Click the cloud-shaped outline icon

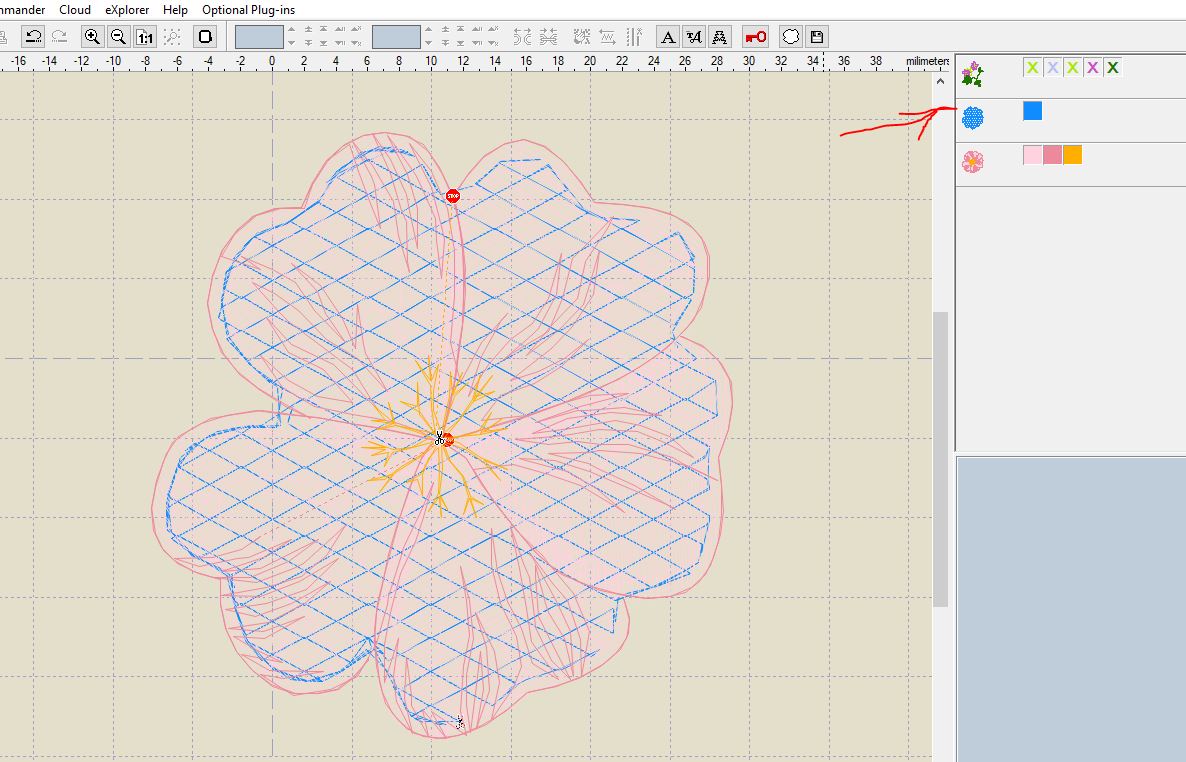pyautogui.click(x=791, y=37)
